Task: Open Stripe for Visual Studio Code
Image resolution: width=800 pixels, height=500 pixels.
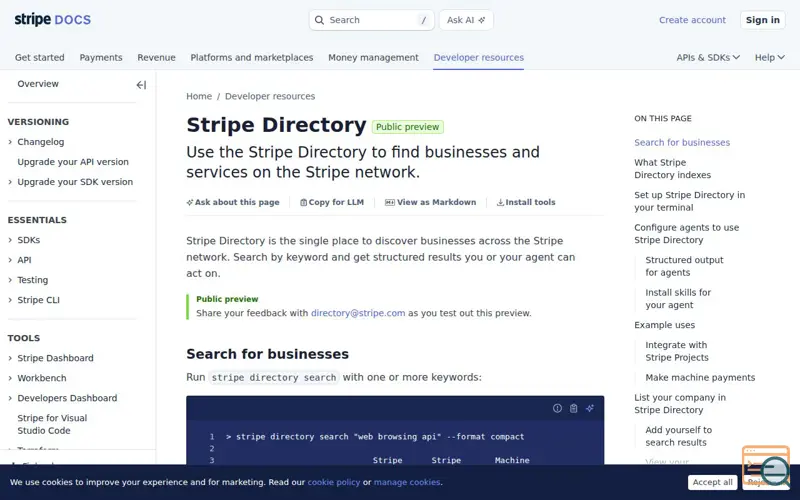Action: coord(52,424)
